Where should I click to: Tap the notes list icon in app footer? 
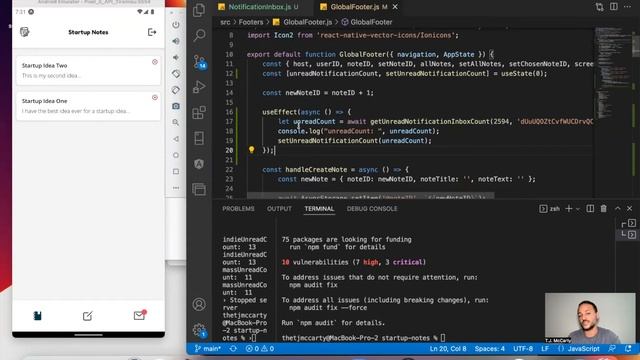(x=38, y=316)
